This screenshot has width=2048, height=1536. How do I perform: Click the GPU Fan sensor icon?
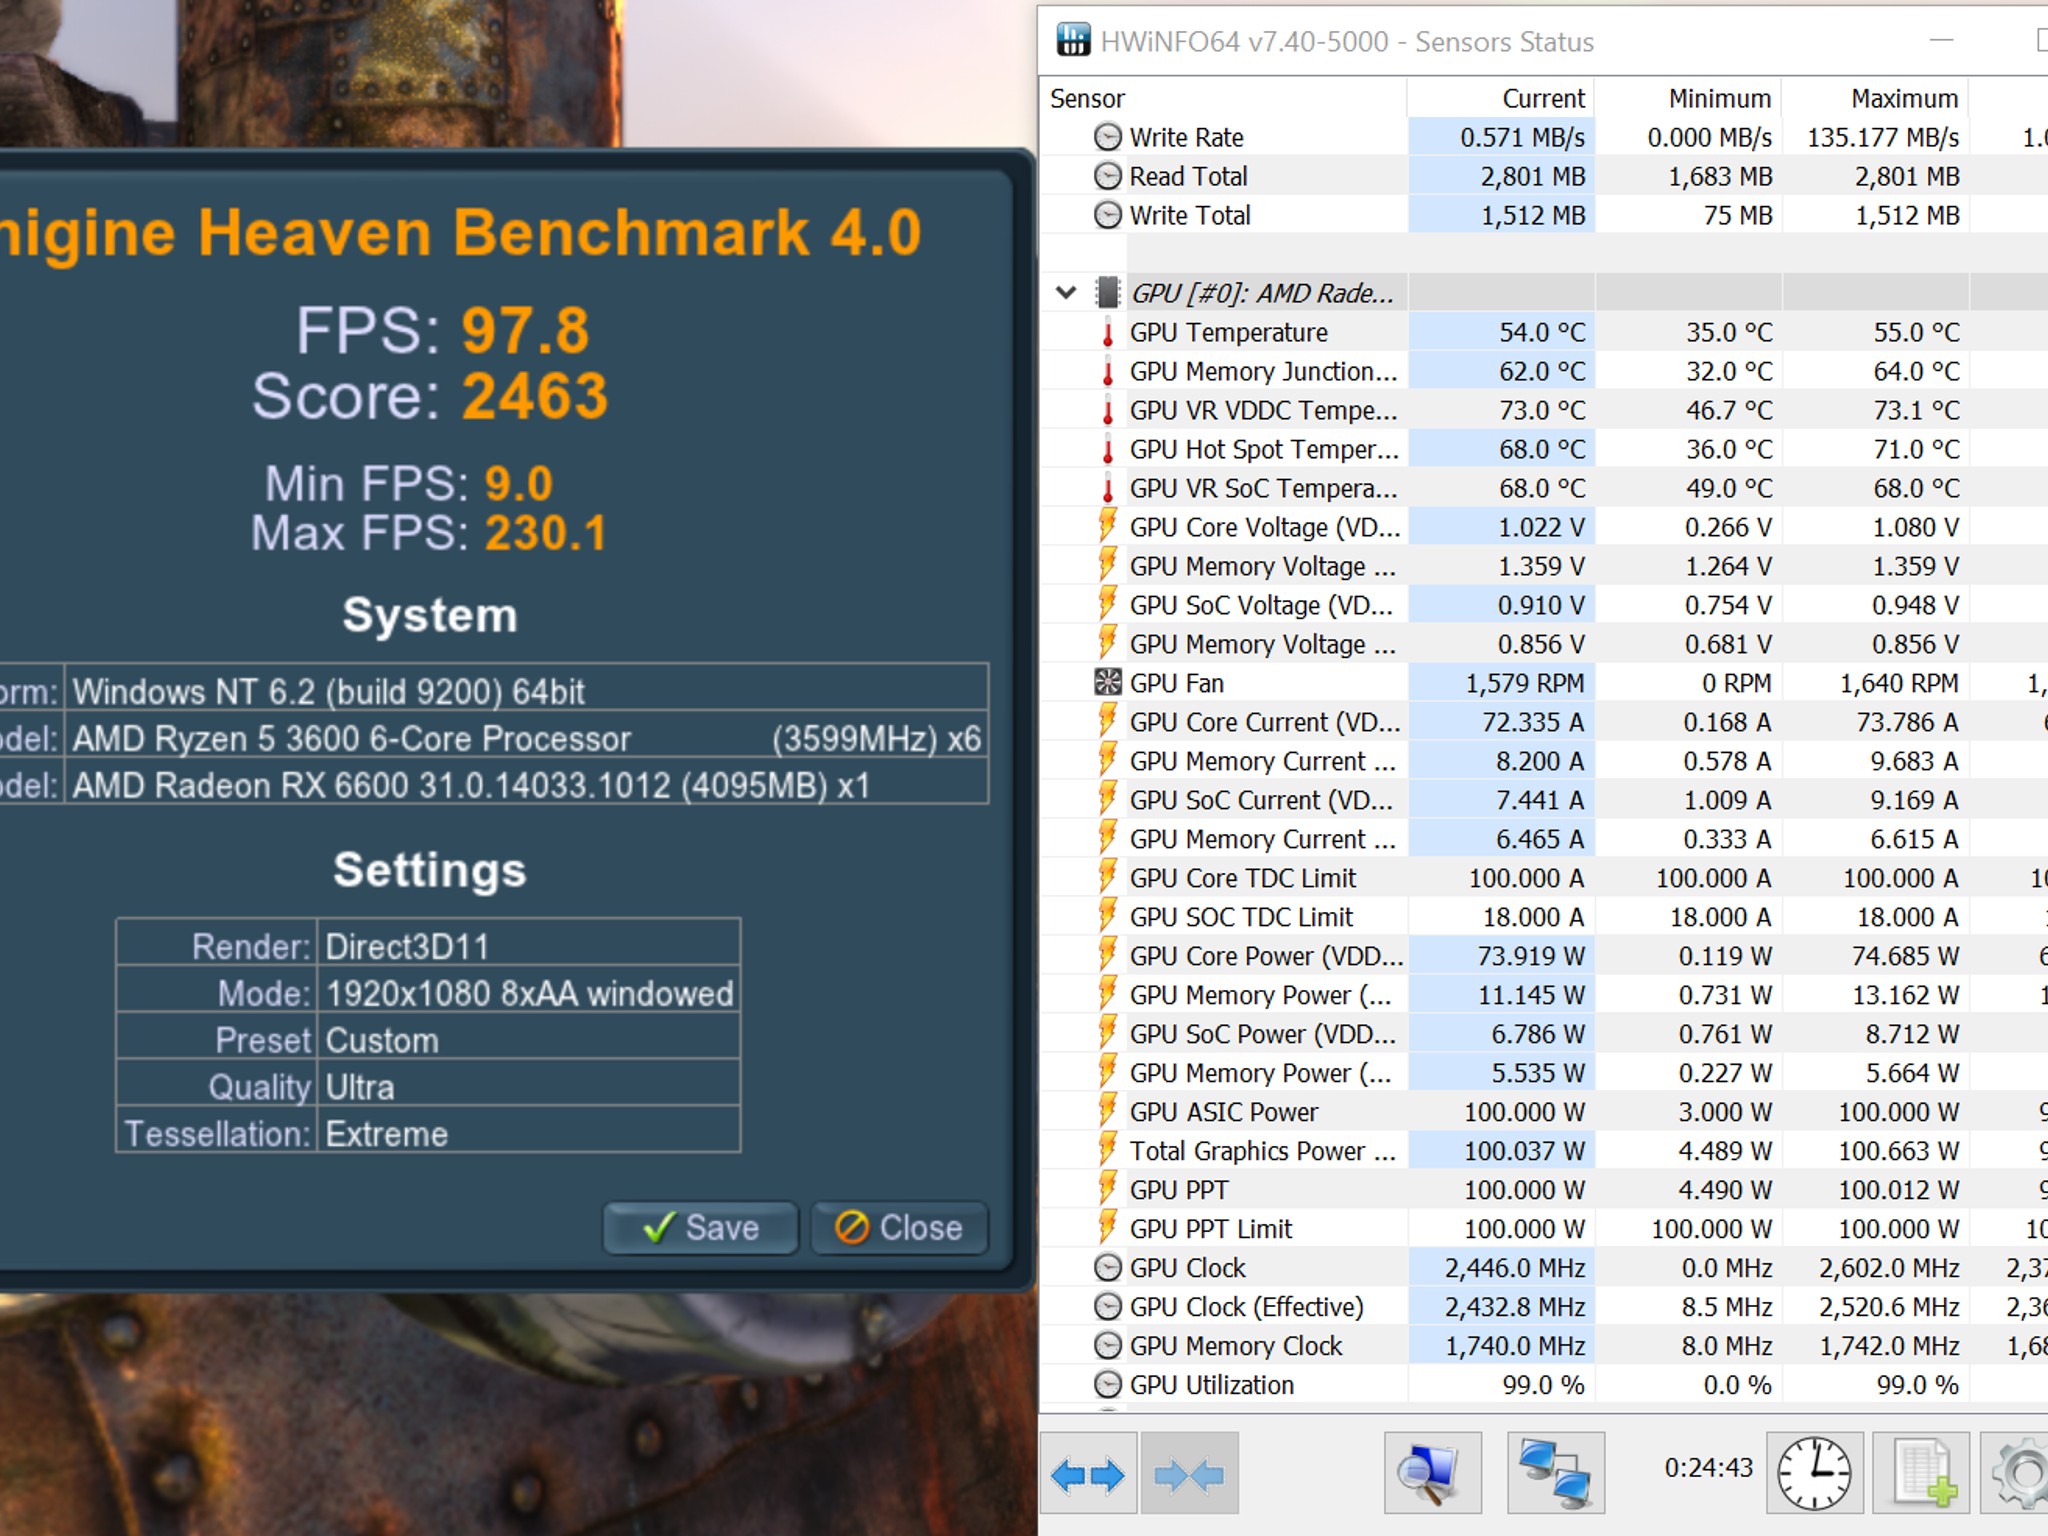point(1107,683)
